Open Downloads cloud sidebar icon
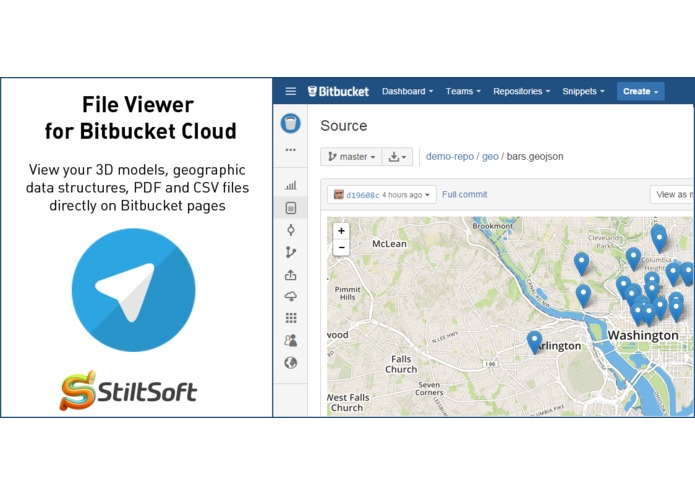Screen dimensions: 695x494 point(291,296)
